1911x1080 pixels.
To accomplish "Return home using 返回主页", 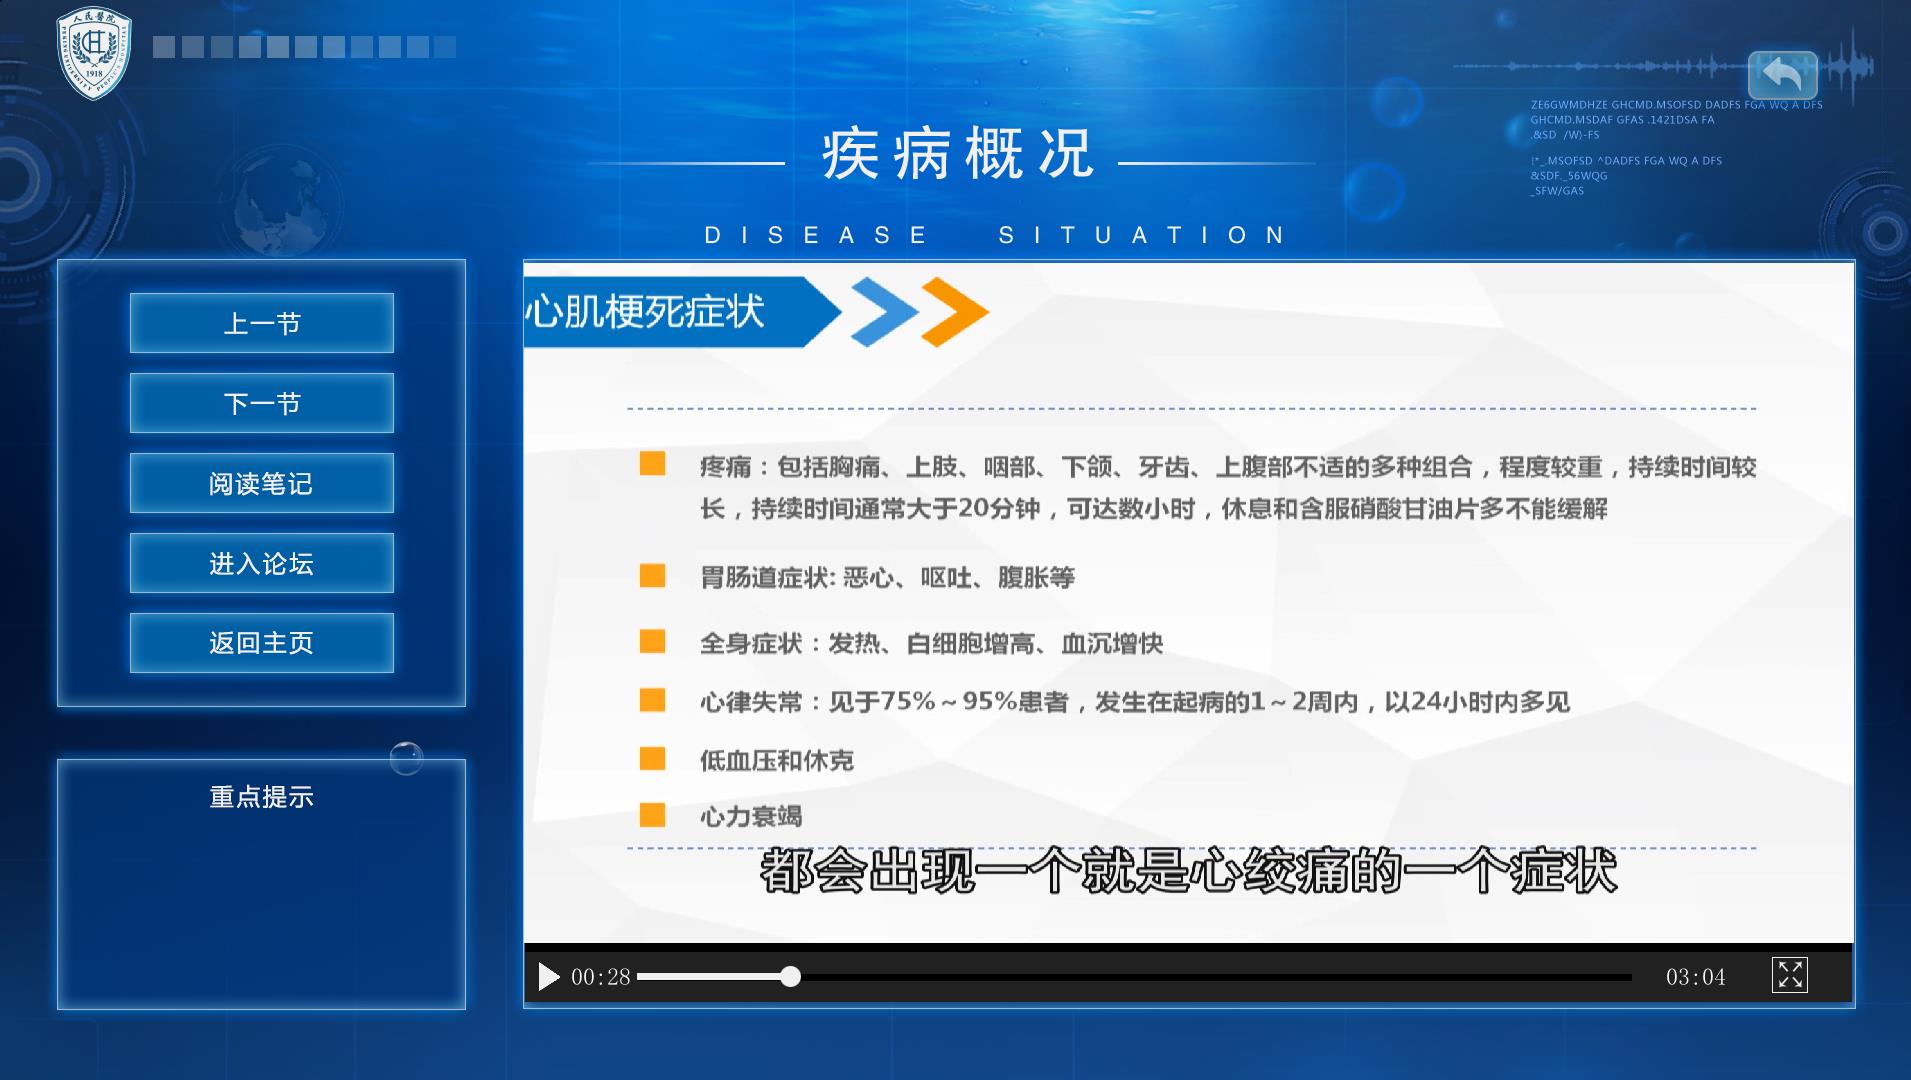I will (x=261, y=643).
